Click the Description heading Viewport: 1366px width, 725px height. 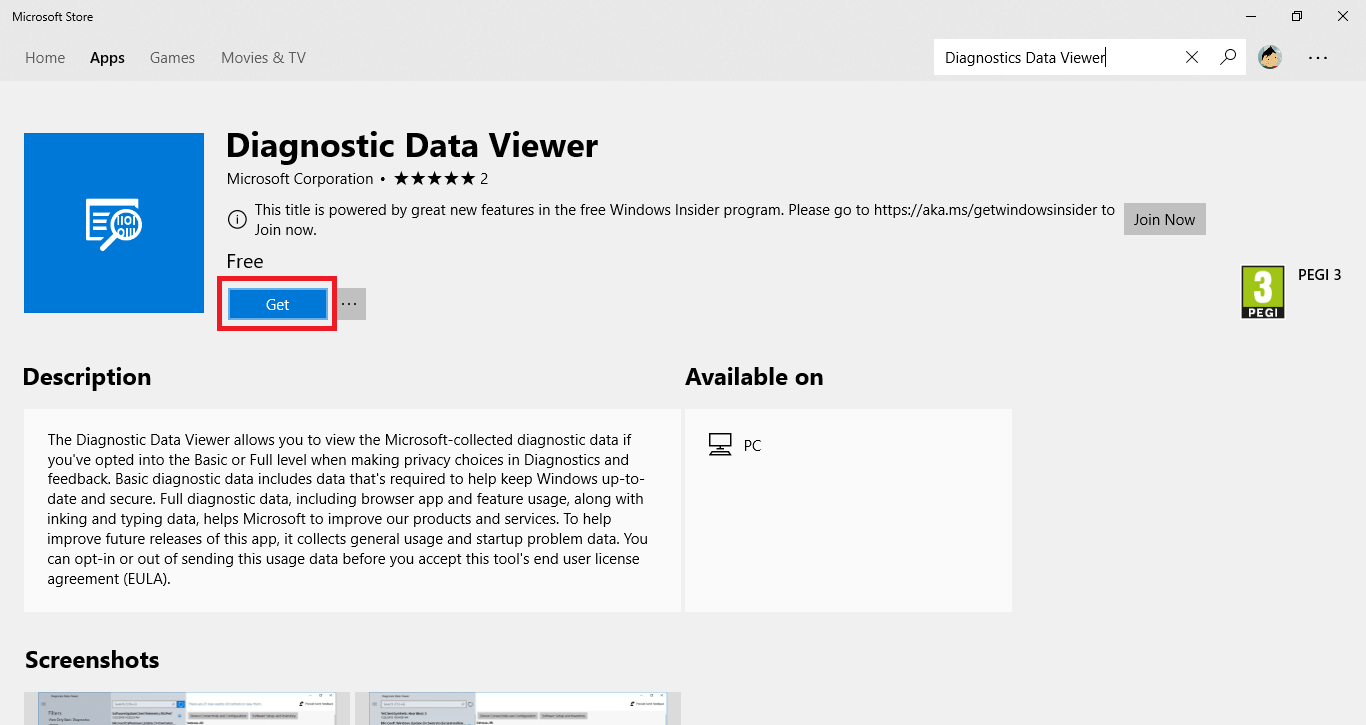tap(87, 377)
